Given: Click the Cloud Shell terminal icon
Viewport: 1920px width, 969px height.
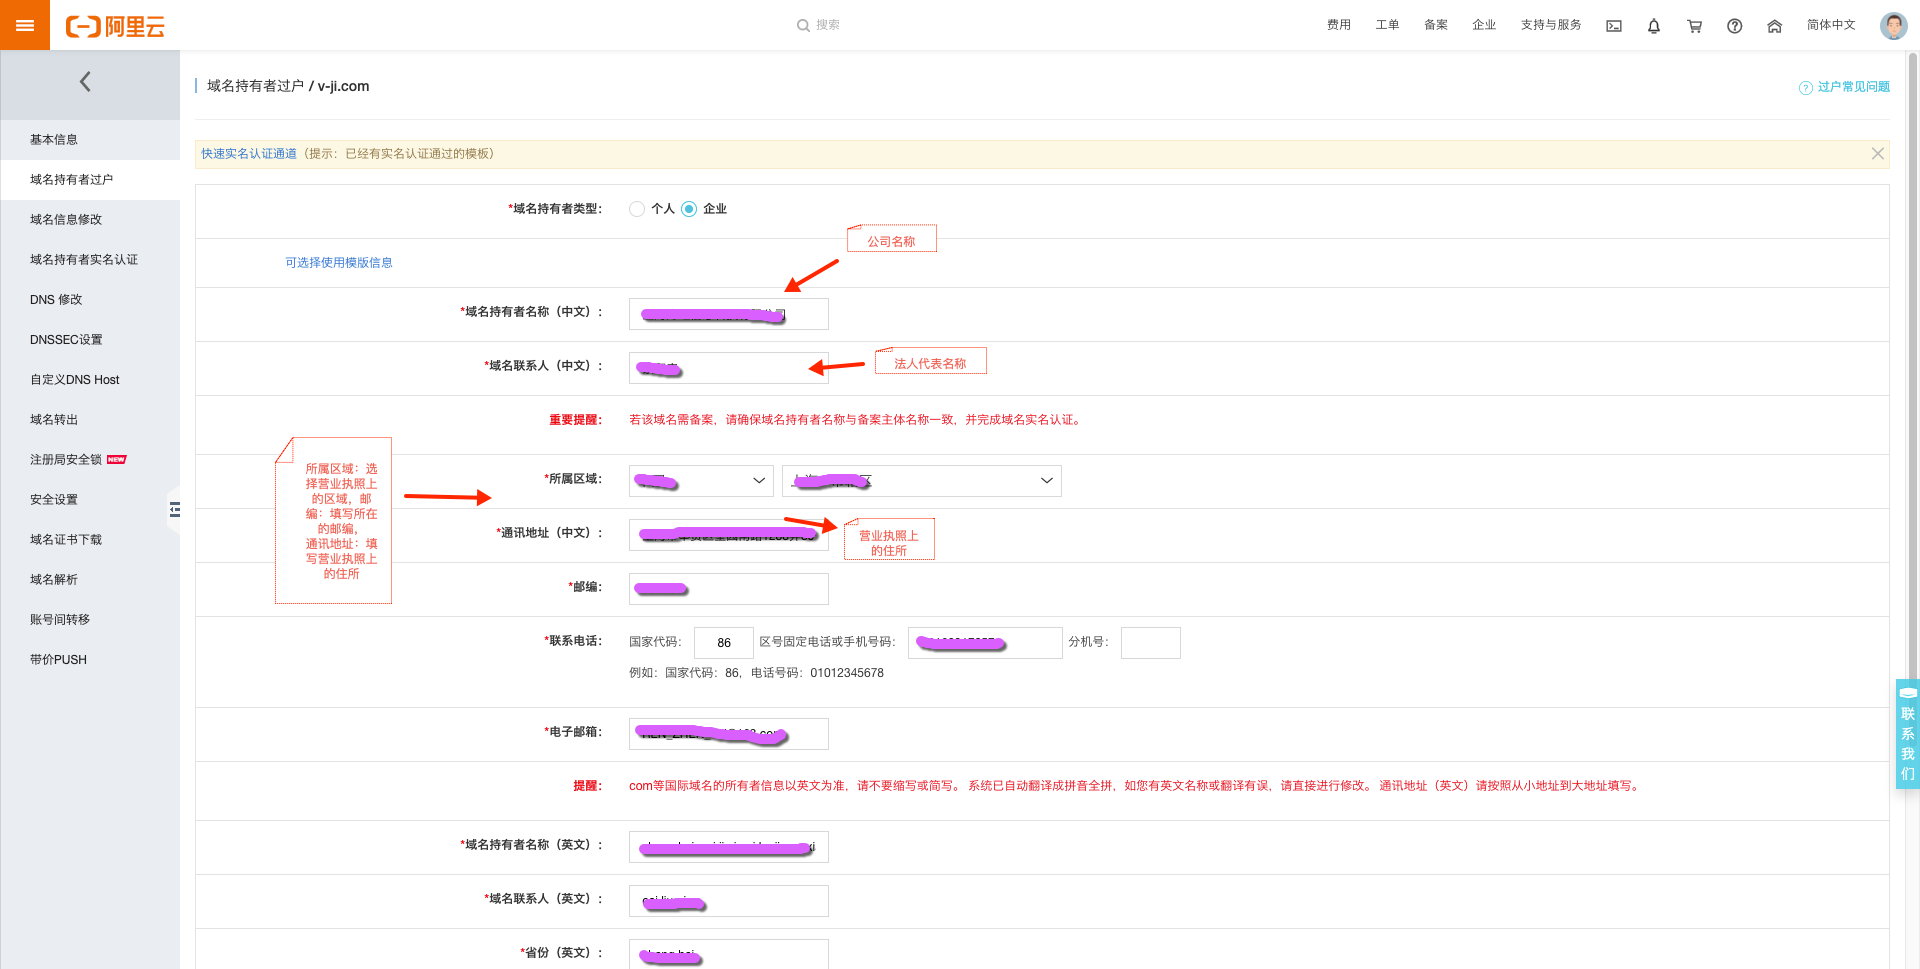Looking at the screenshot, I should [1614, 26].
